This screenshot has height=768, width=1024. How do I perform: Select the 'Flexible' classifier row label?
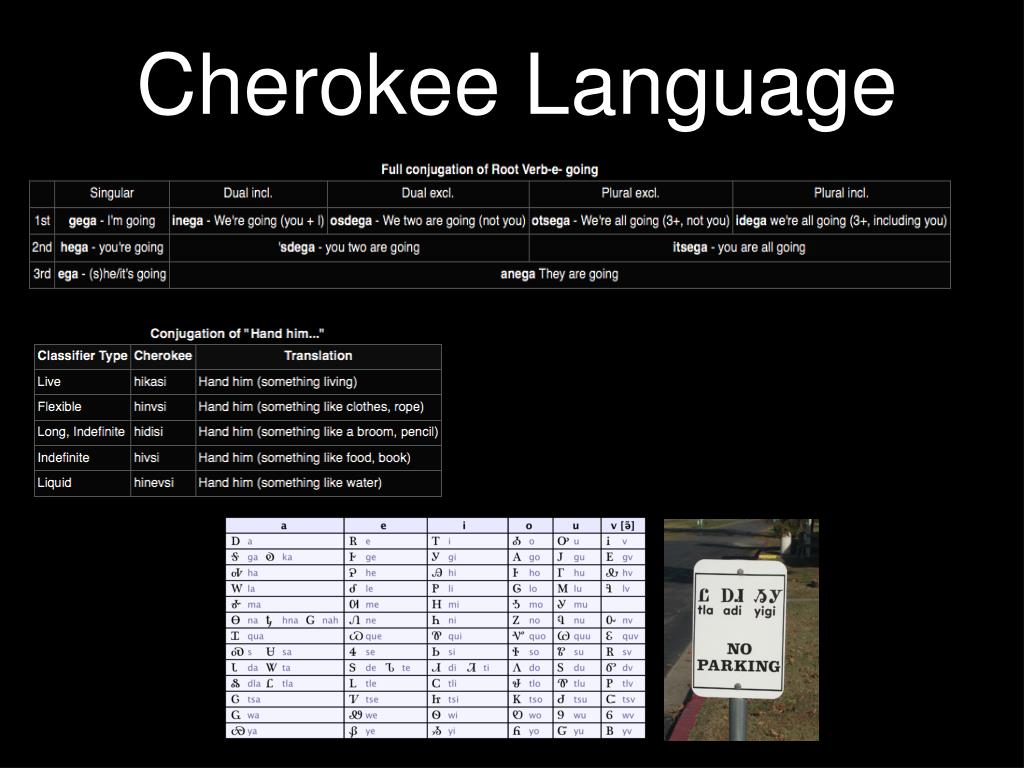(x=82, y=407)
